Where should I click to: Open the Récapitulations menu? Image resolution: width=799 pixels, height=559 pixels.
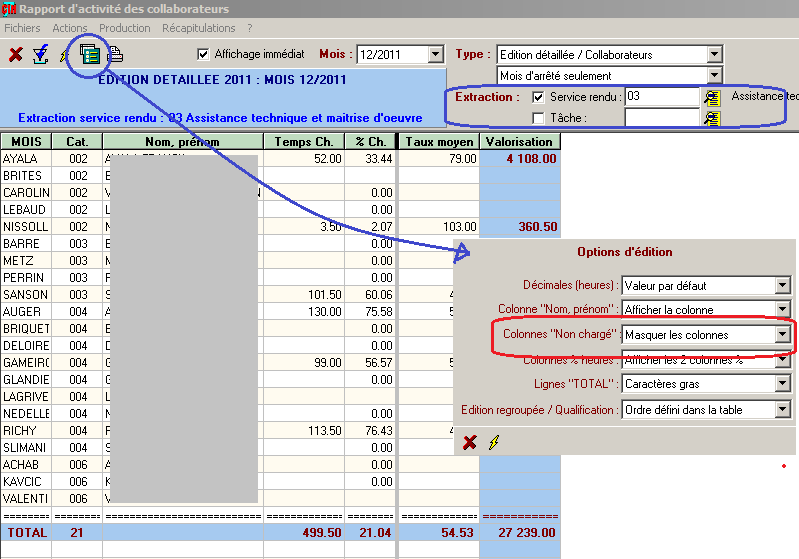point(199,28)
